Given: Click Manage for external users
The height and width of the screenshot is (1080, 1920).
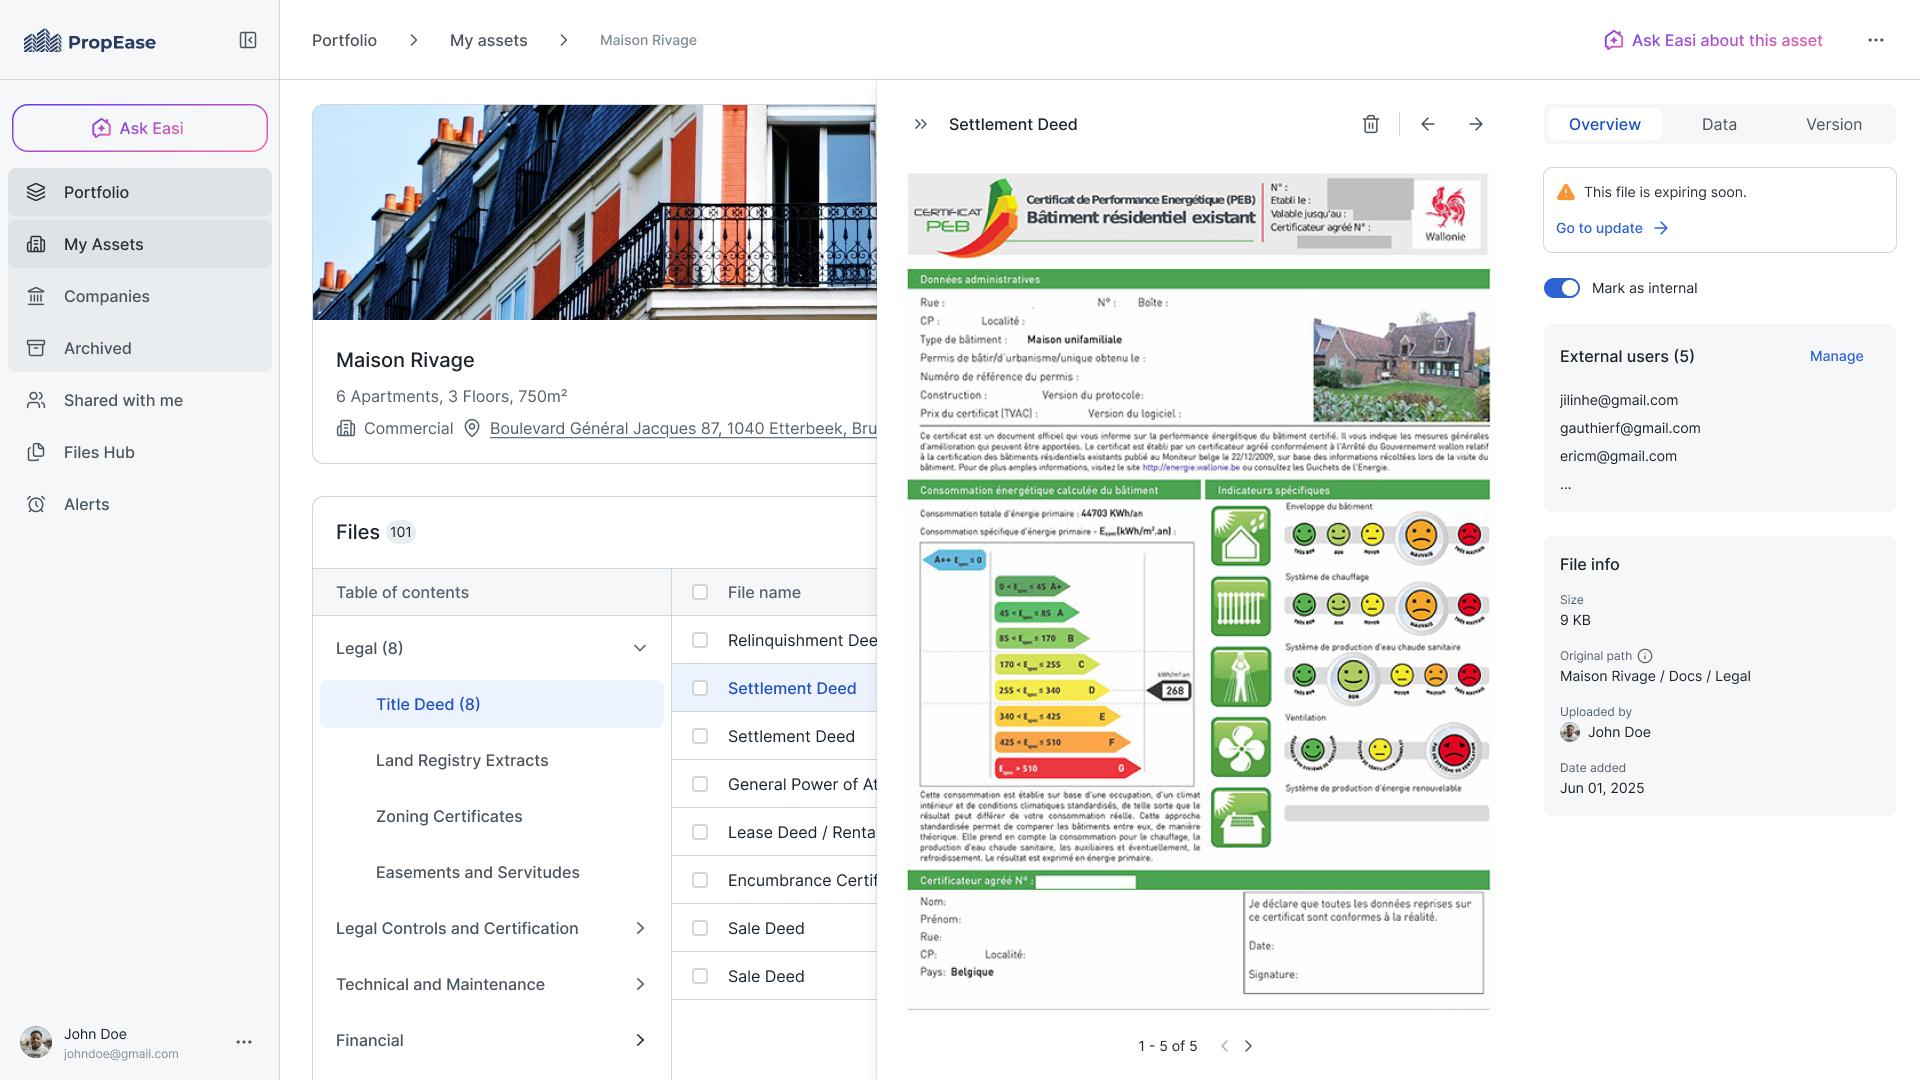Looking at the screenshot, I should [x=1836, y=356].
